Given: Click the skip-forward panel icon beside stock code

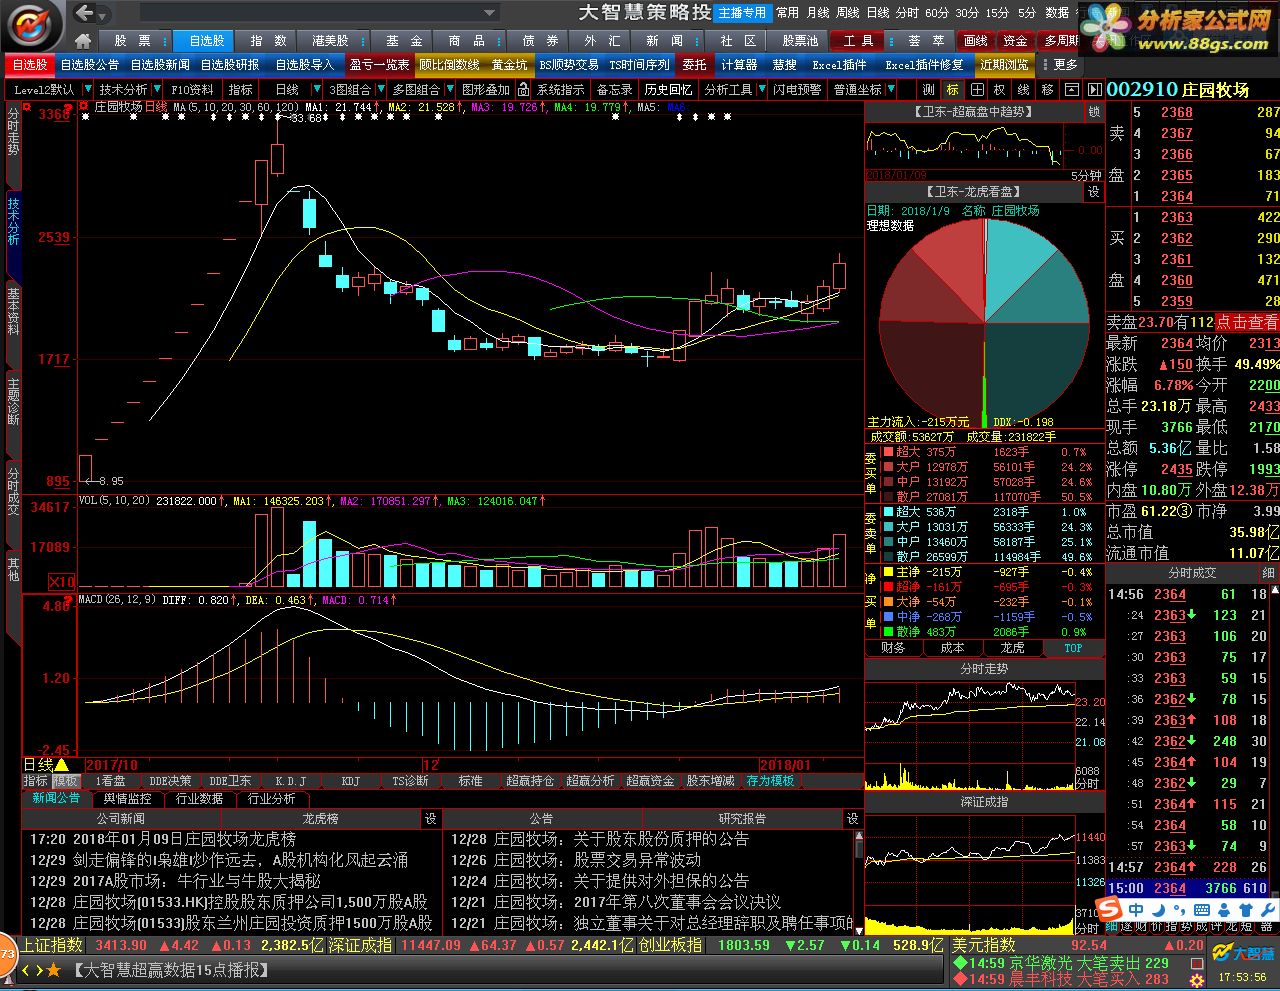Looking at the screenshot, I should coord(1094,89).
